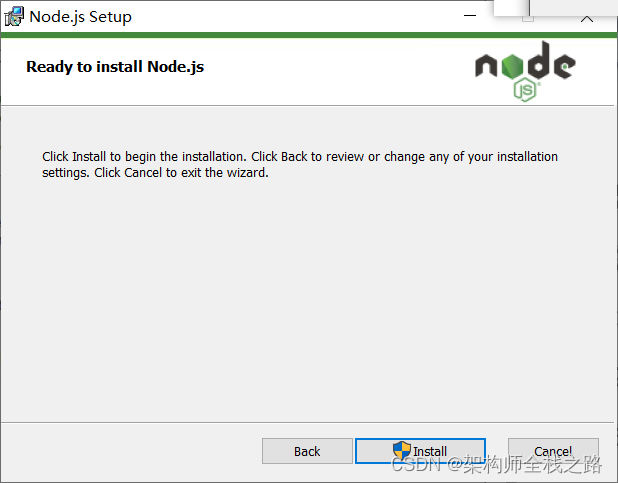Viewport: 618px width, 483px height.
Task: Go back with the Back button
Action: pos(307,451)
